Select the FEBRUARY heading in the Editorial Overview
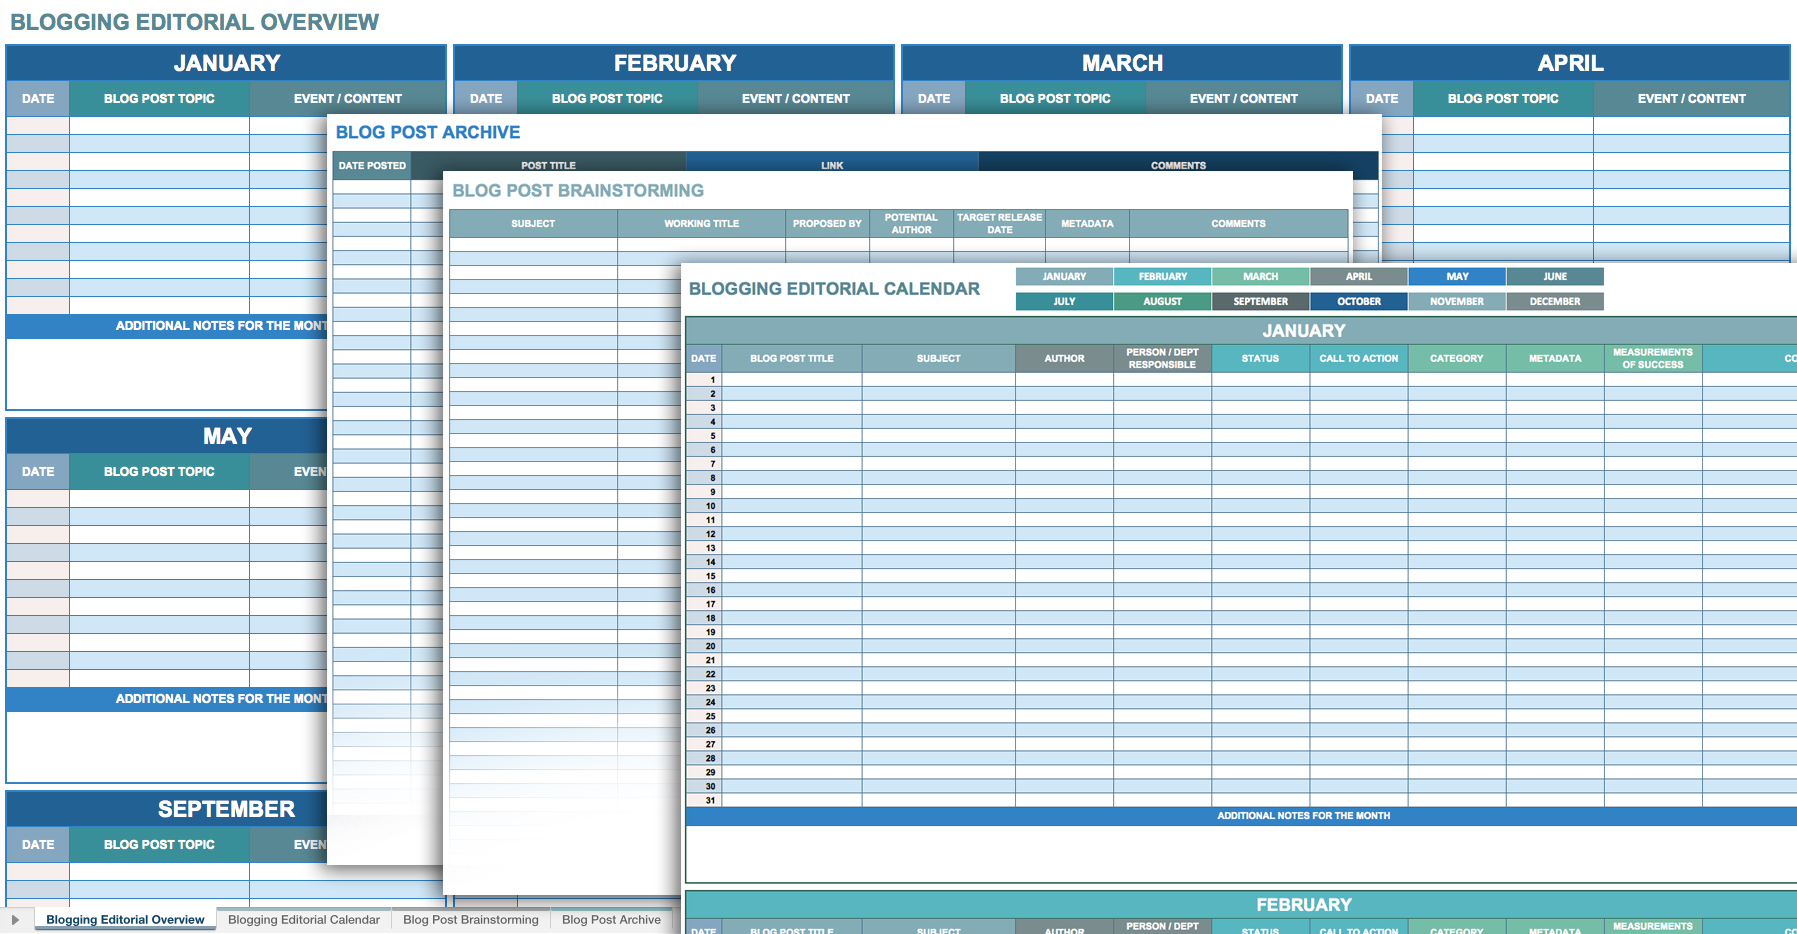 [675, 63]
